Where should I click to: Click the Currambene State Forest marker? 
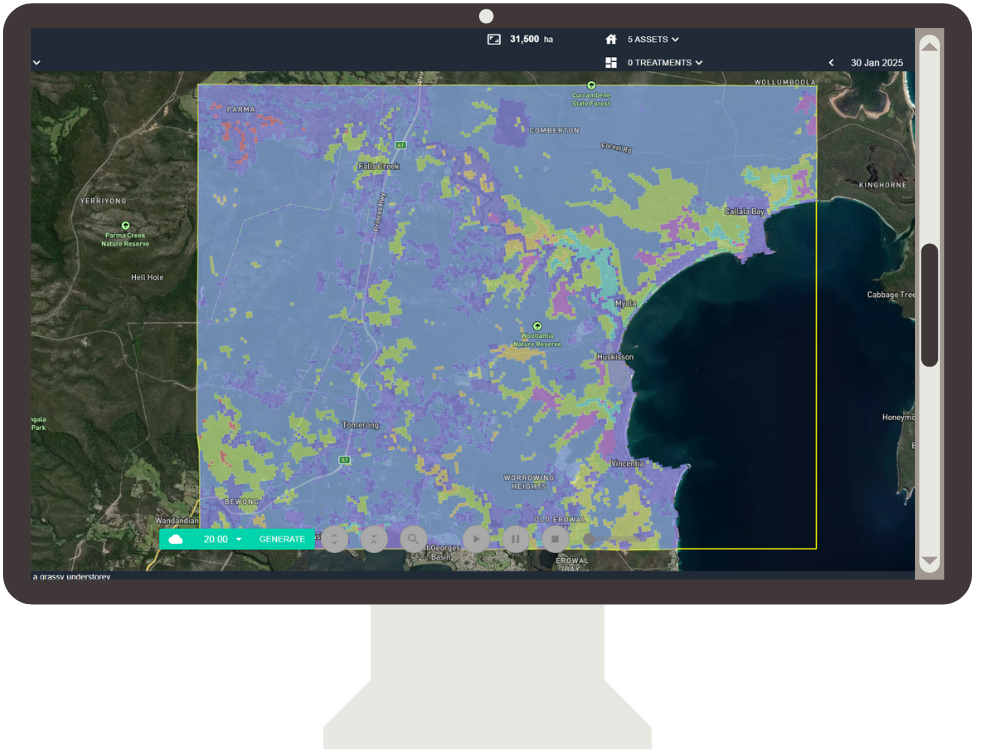(x=591, y=85)
